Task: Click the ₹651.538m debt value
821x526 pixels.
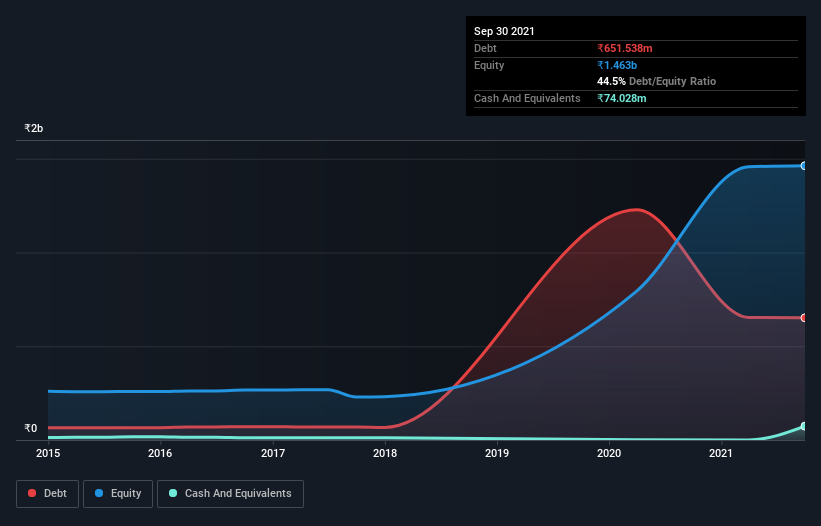Action: 625,48
